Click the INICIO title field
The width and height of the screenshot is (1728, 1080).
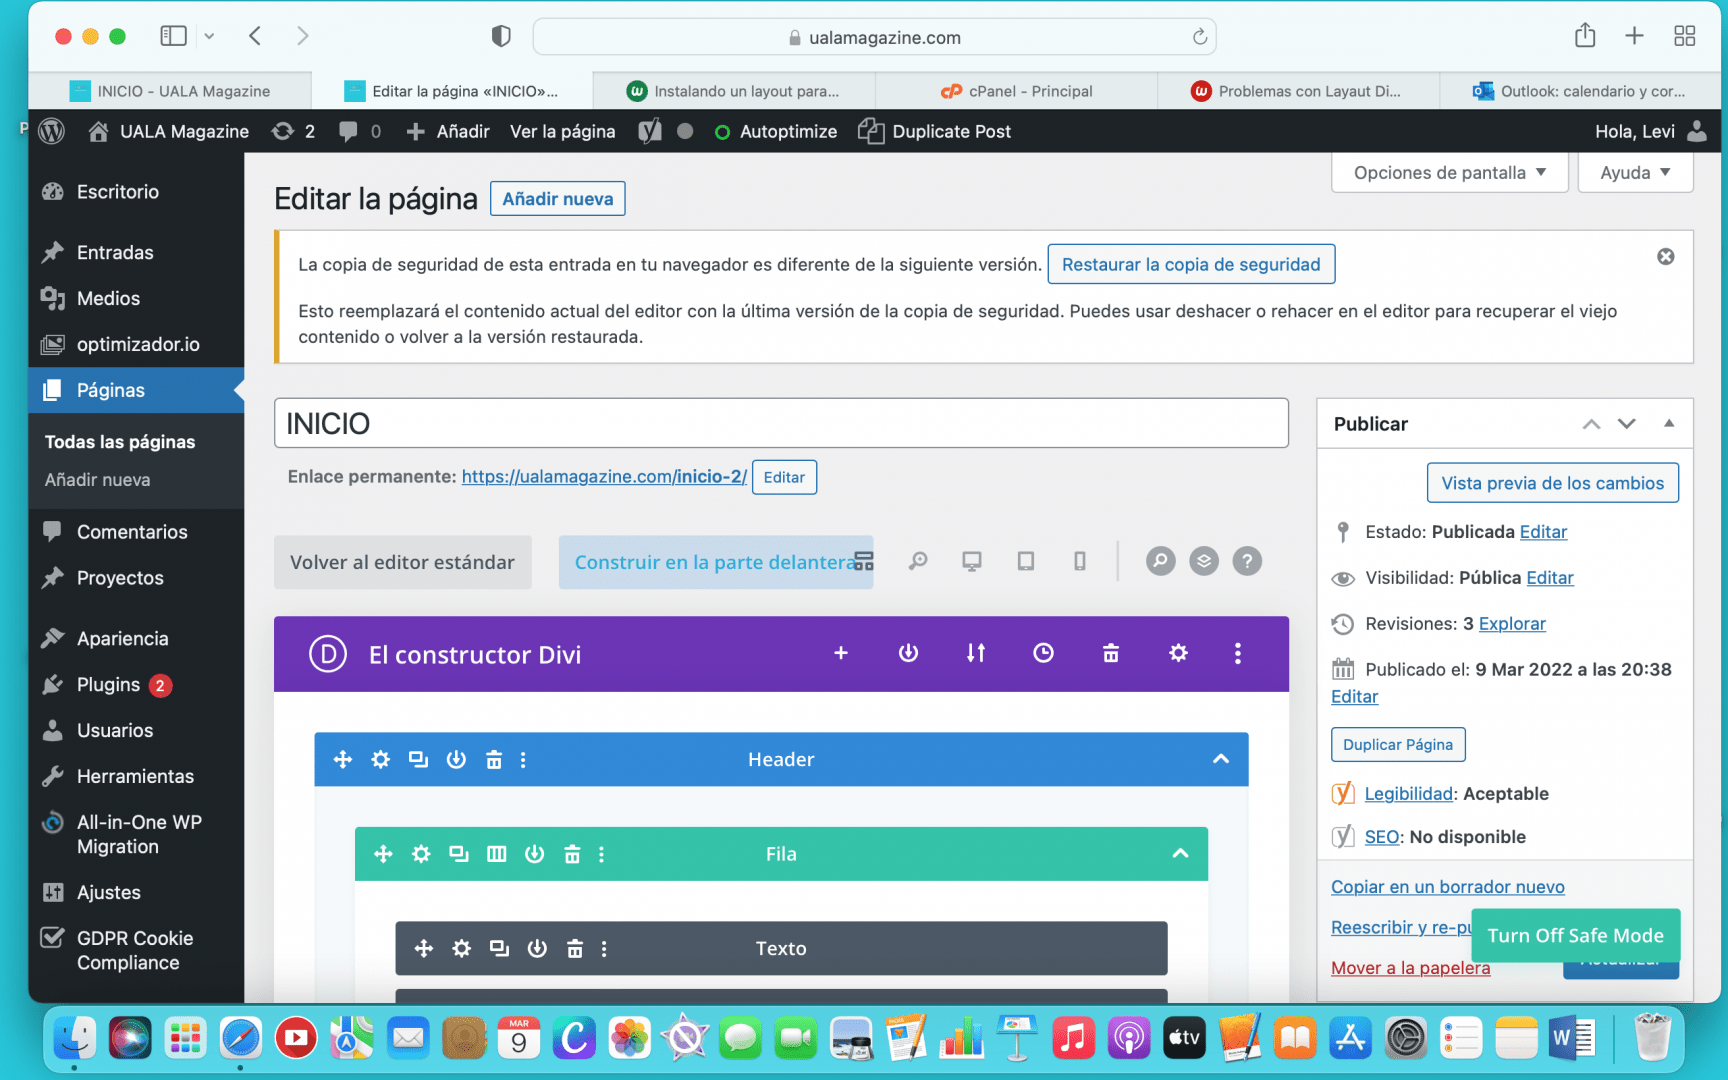click(781, 423)
